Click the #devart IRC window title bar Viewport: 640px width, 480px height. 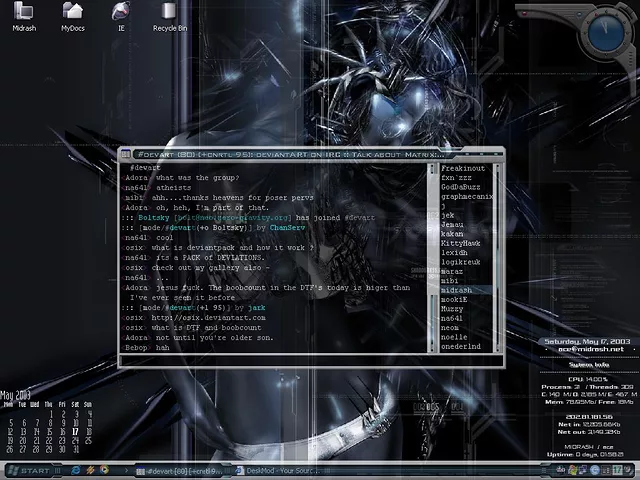(291, 154)
